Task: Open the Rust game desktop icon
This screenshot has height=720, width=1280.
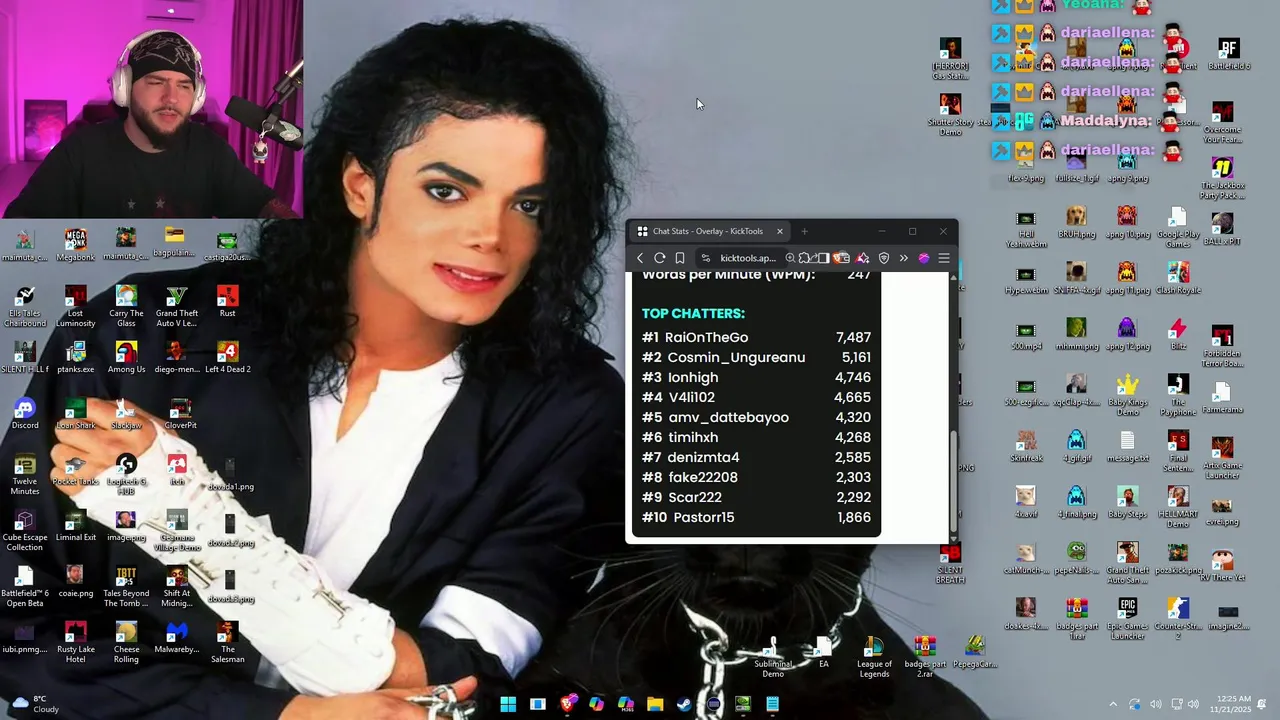Action: pyautogui.click(x=227, y=302)
